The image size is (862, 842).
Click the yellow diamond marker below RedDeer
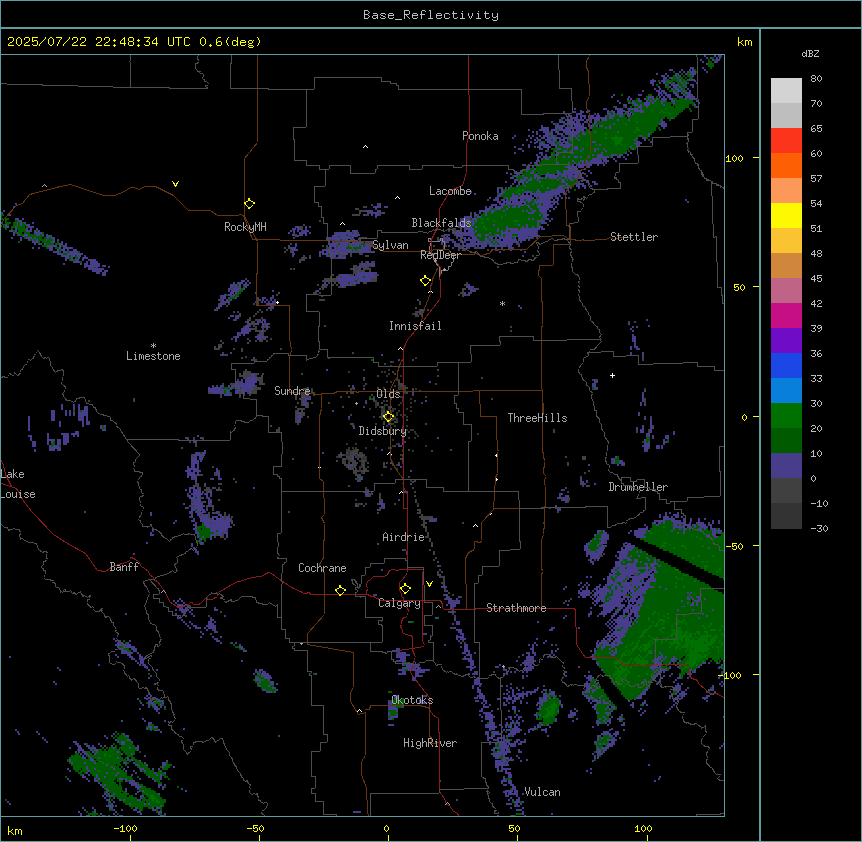(426, 281)
